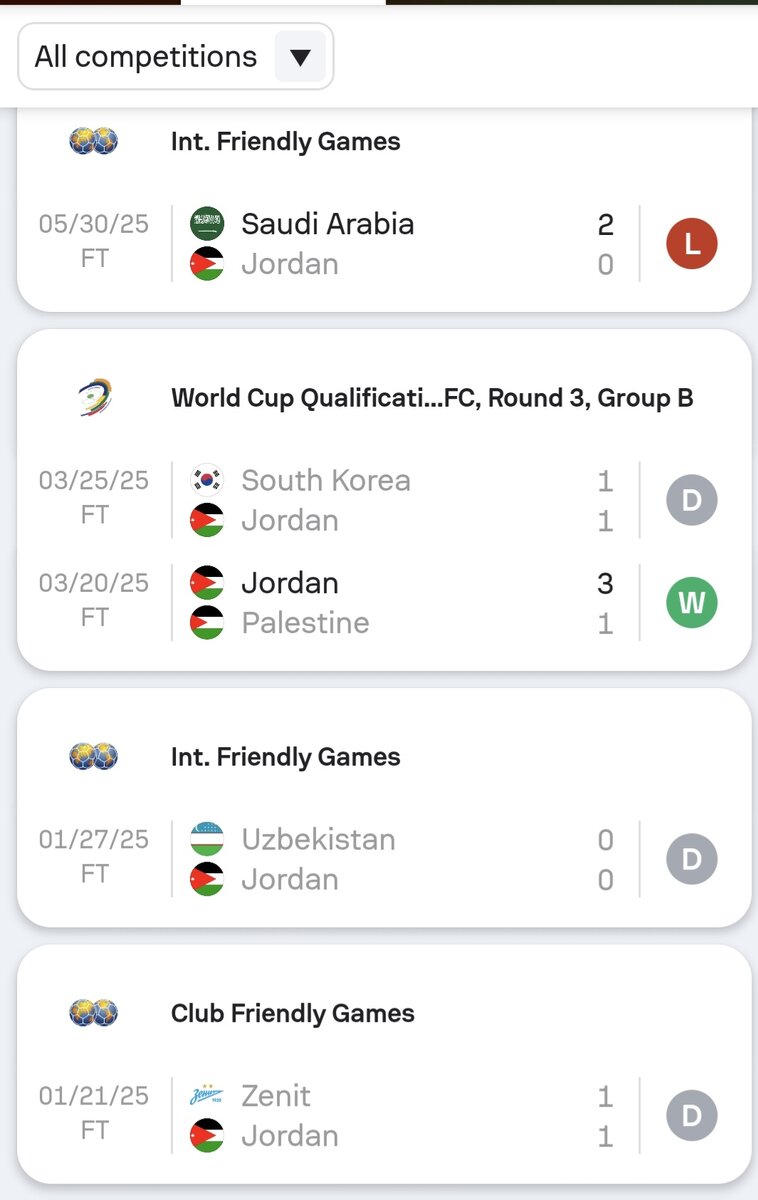Screen dimensions: 758x1200
Task: Click the red L loss badge
Action: point(692,244)
